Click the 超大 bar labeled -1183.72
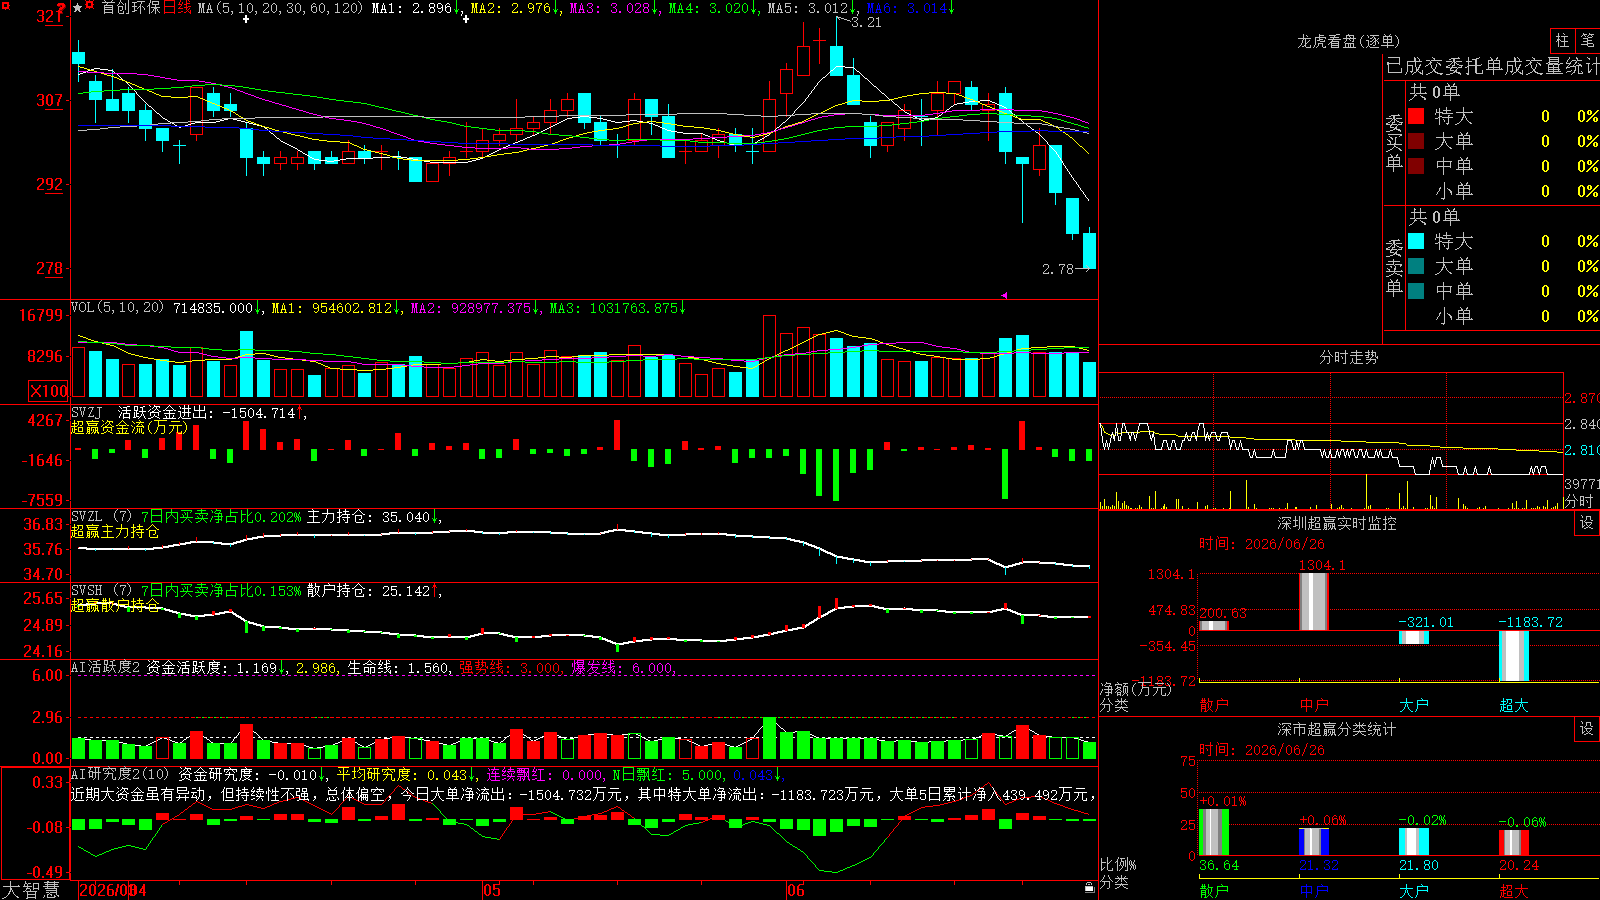The height and width of the screenshot is (900, 1600). (x=1514, y=656)
